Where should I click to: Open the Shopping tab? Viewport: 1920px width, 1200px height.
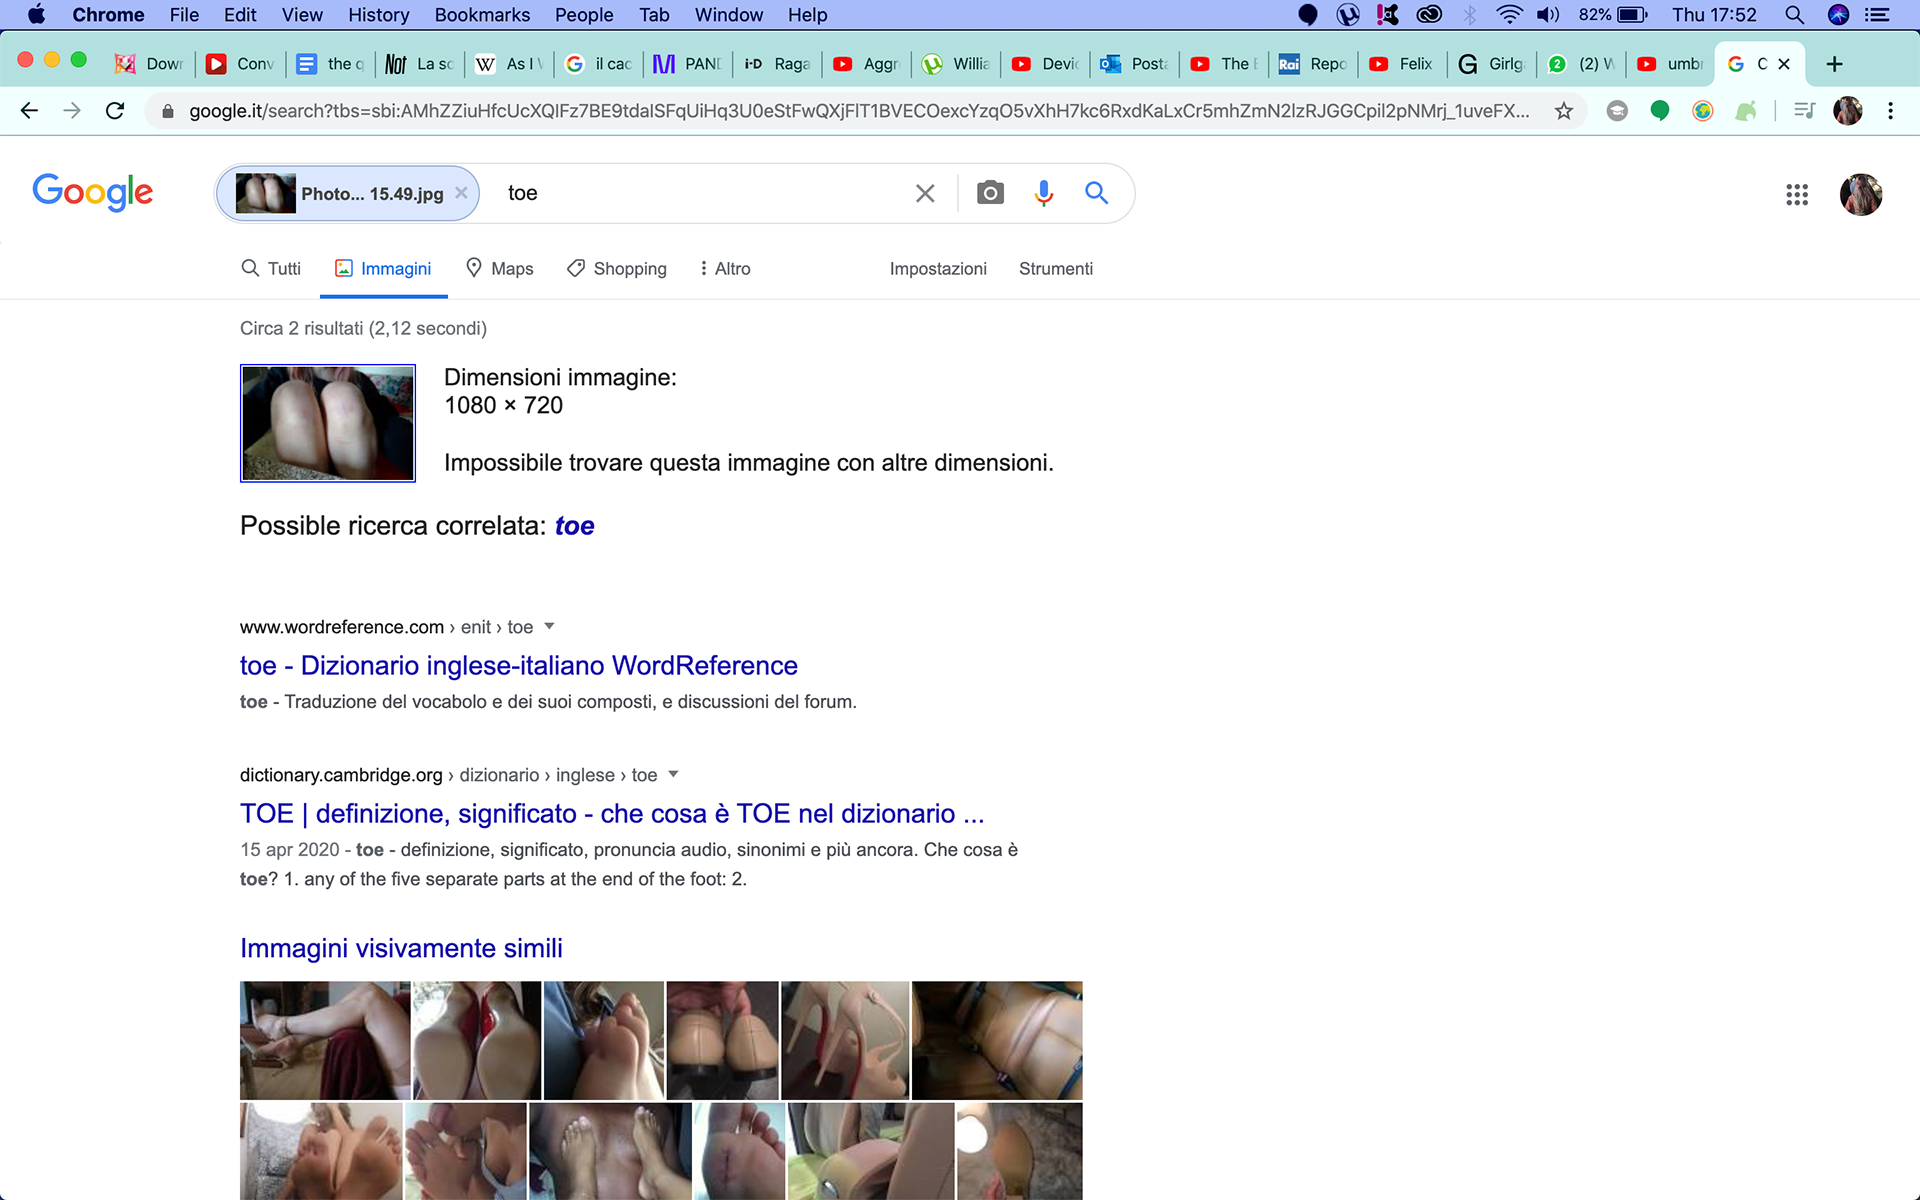[617, 268]
